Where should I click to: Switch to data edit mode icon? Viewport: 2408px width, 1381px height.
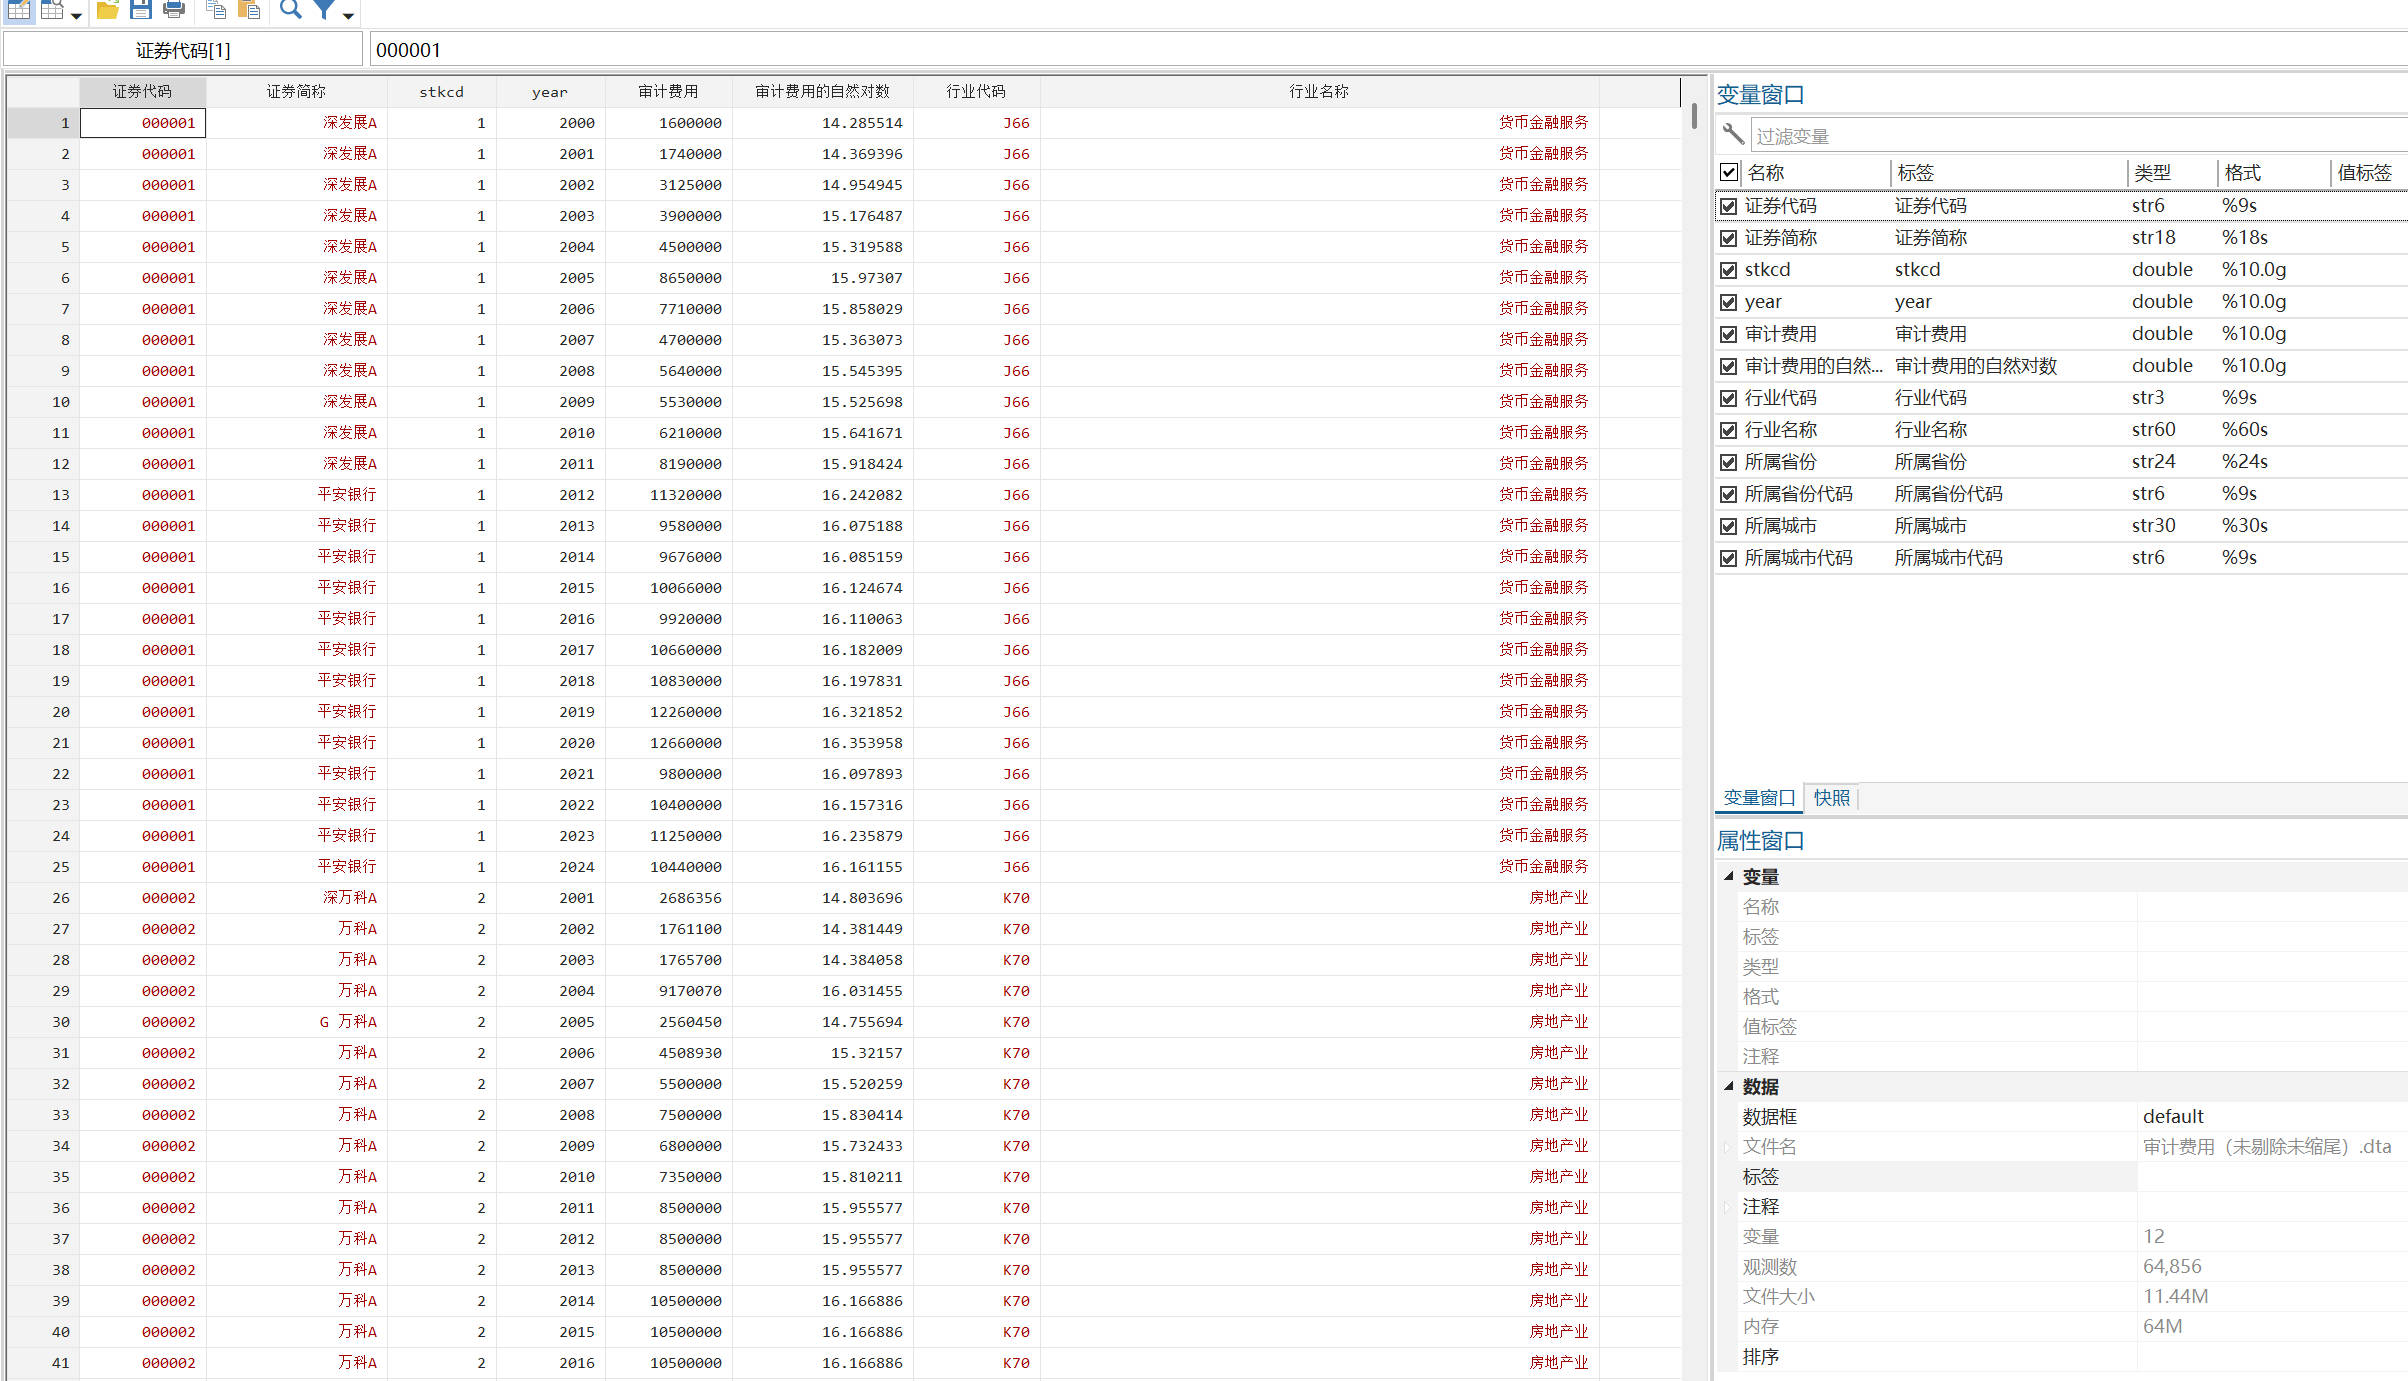click(x=19, y=10)
